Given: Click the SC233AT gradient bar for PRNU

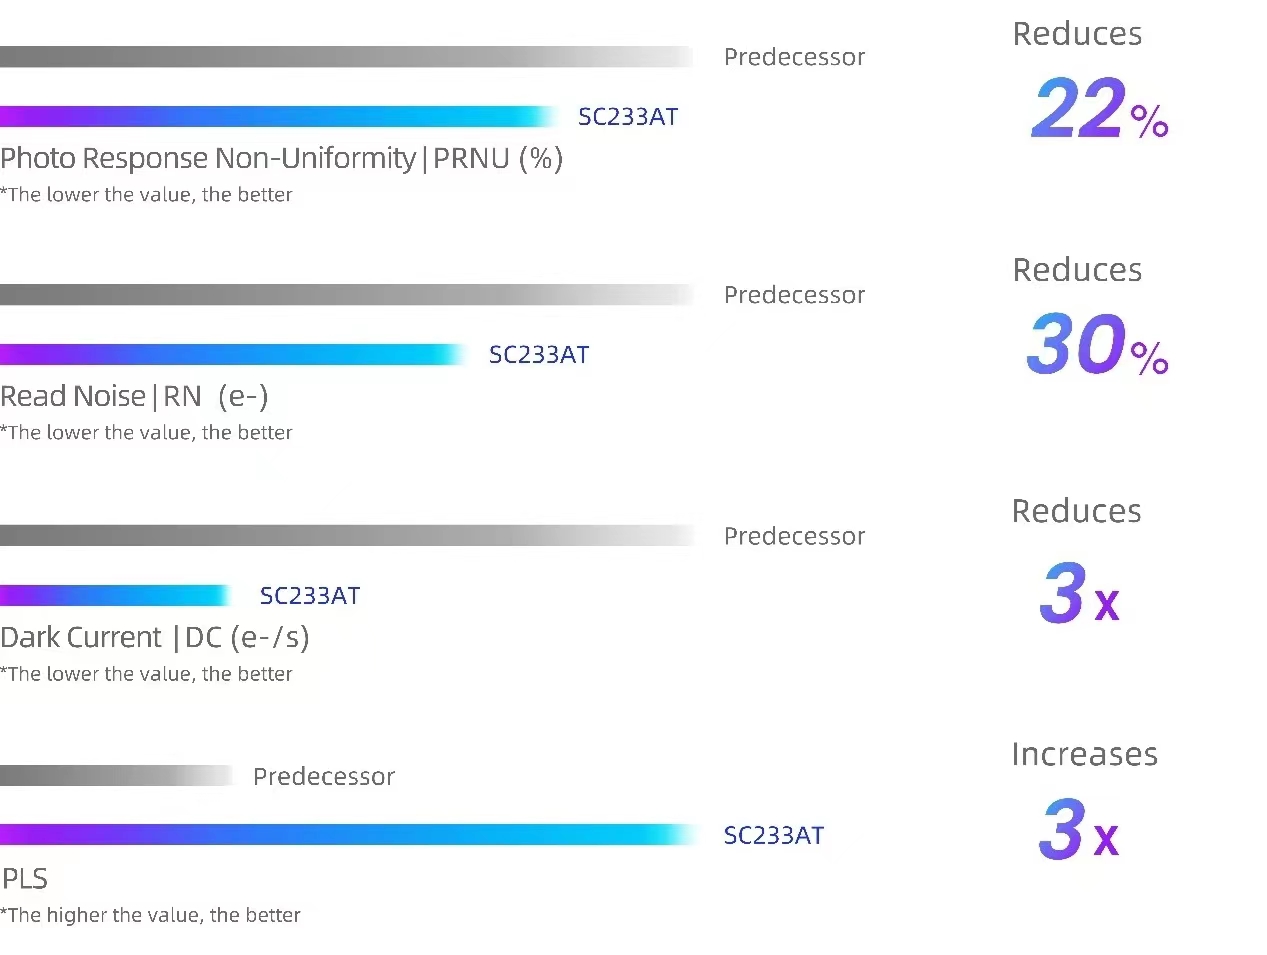Looking at the screenshot, I should pos(278,117).
